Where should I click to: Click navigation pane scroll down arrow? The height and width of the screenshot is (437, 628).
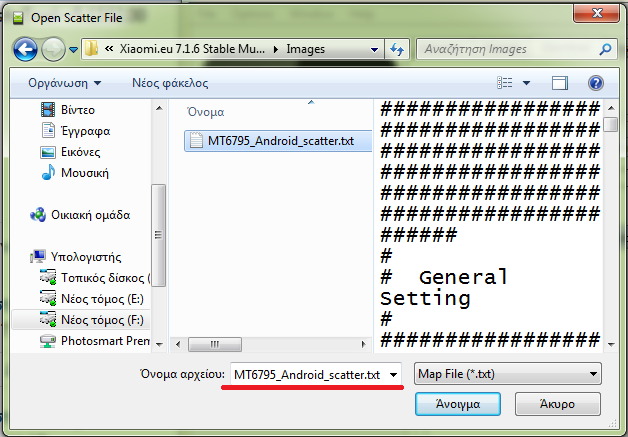[x=159, y=344]
